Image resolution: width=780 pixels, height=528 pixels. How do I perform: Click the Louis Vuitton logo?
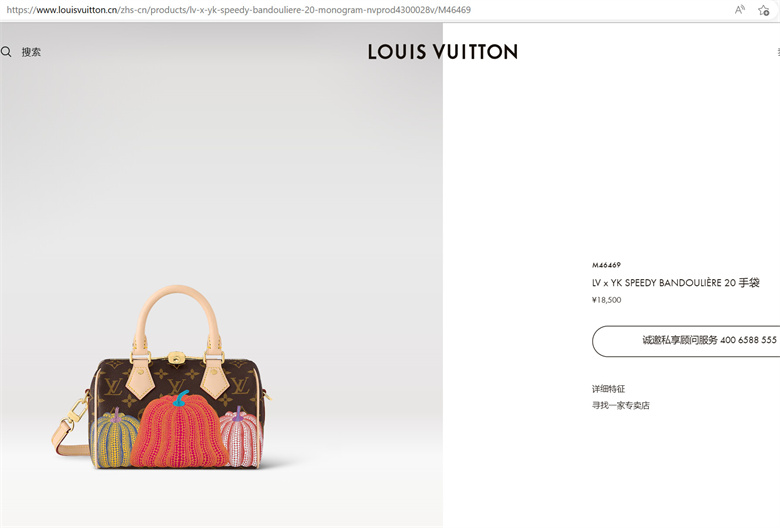(x=443, y=52)
